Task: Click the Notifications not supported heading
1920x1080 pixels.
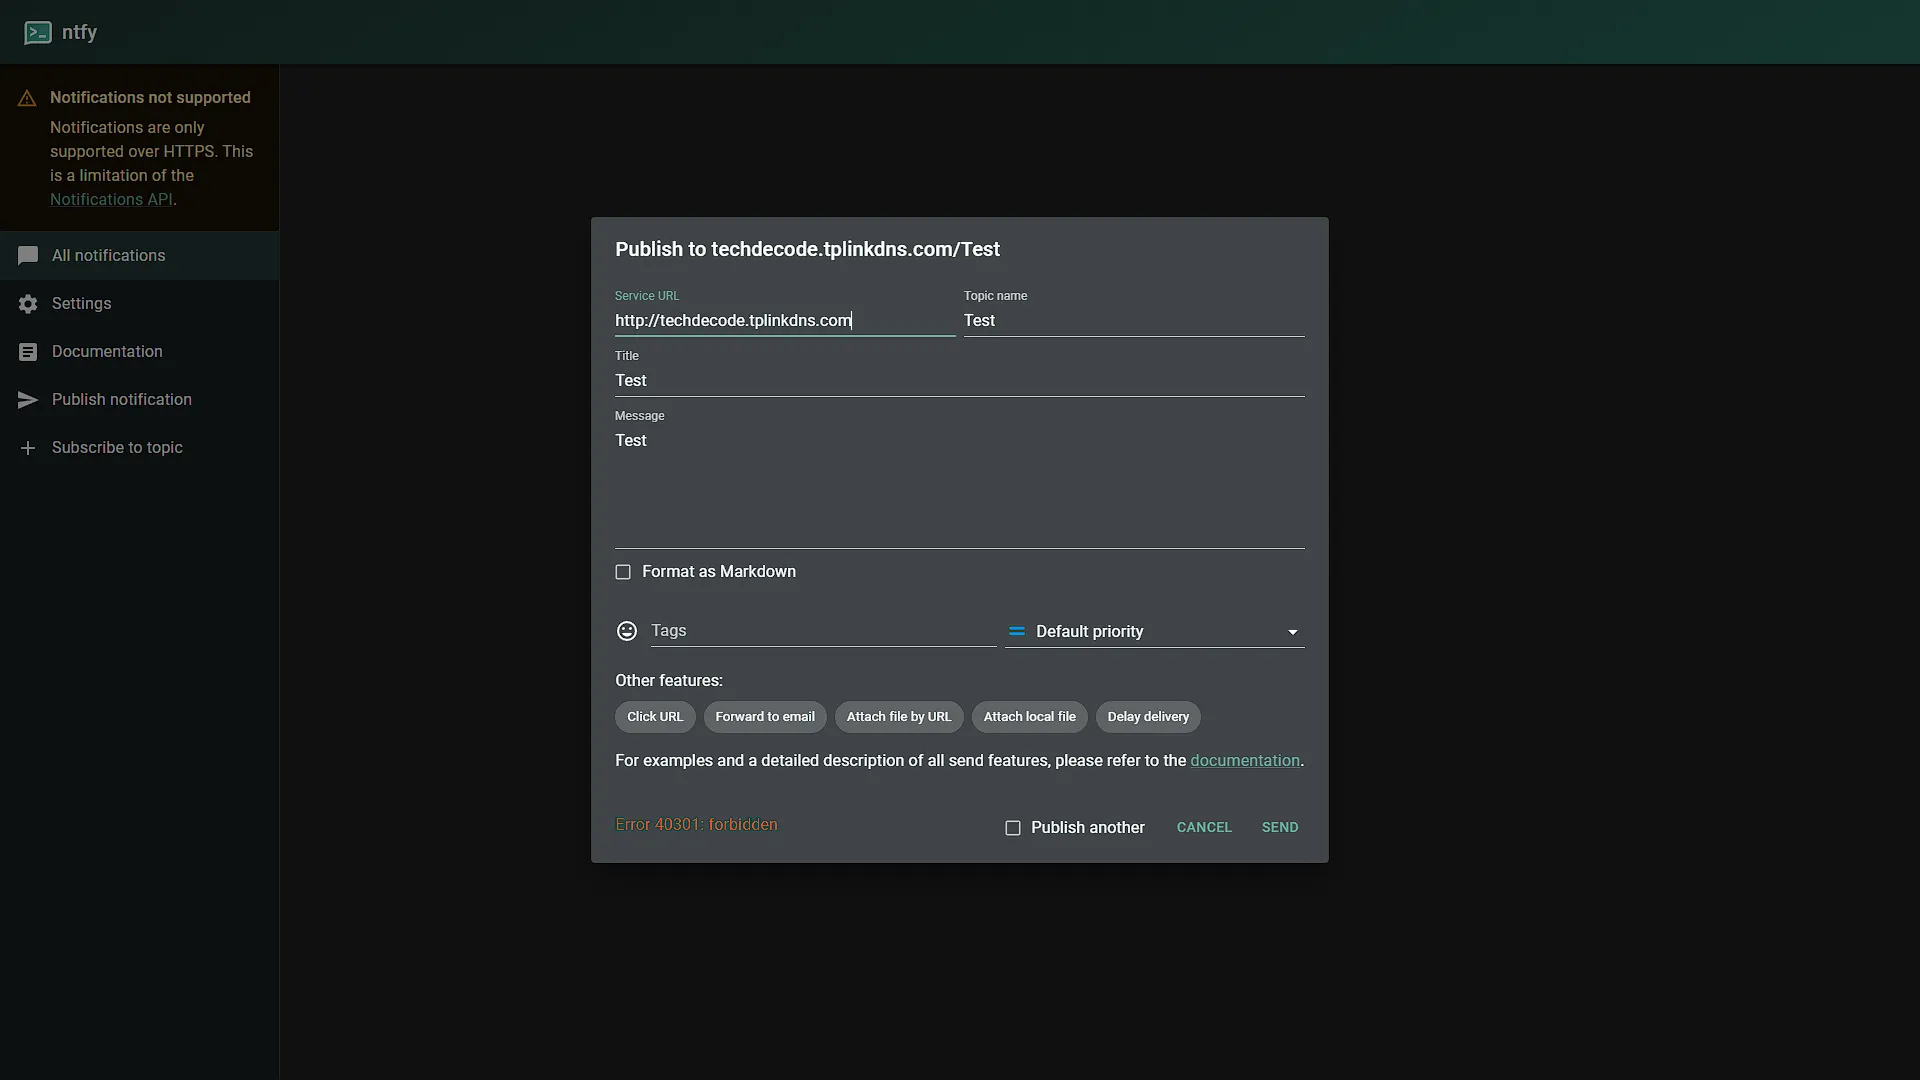Action: point(150,98)
